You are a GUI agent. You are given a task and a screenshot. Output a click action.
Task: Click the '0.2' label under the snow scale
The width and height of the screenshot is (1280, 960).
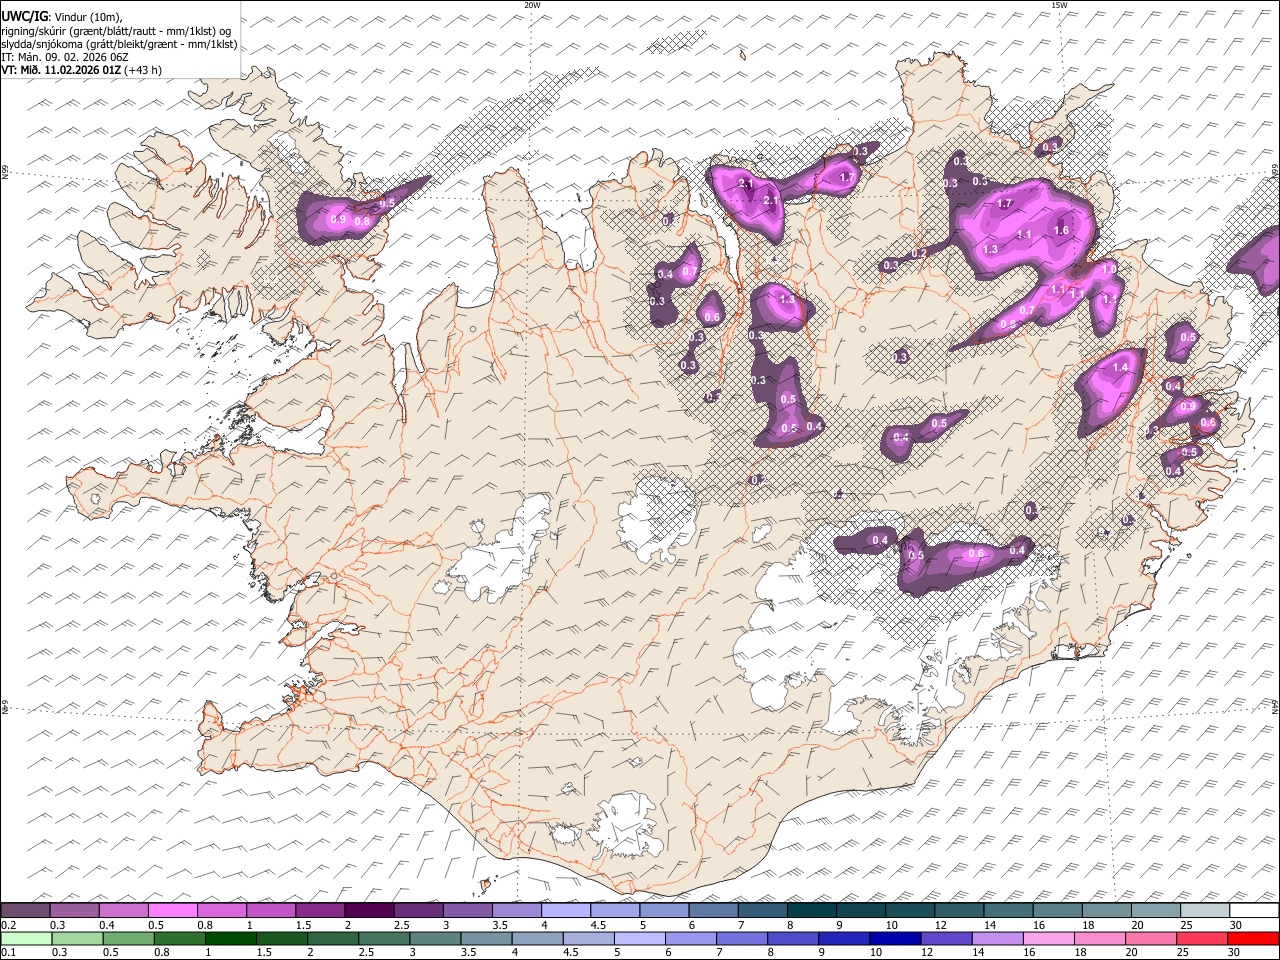click(9, 925)
